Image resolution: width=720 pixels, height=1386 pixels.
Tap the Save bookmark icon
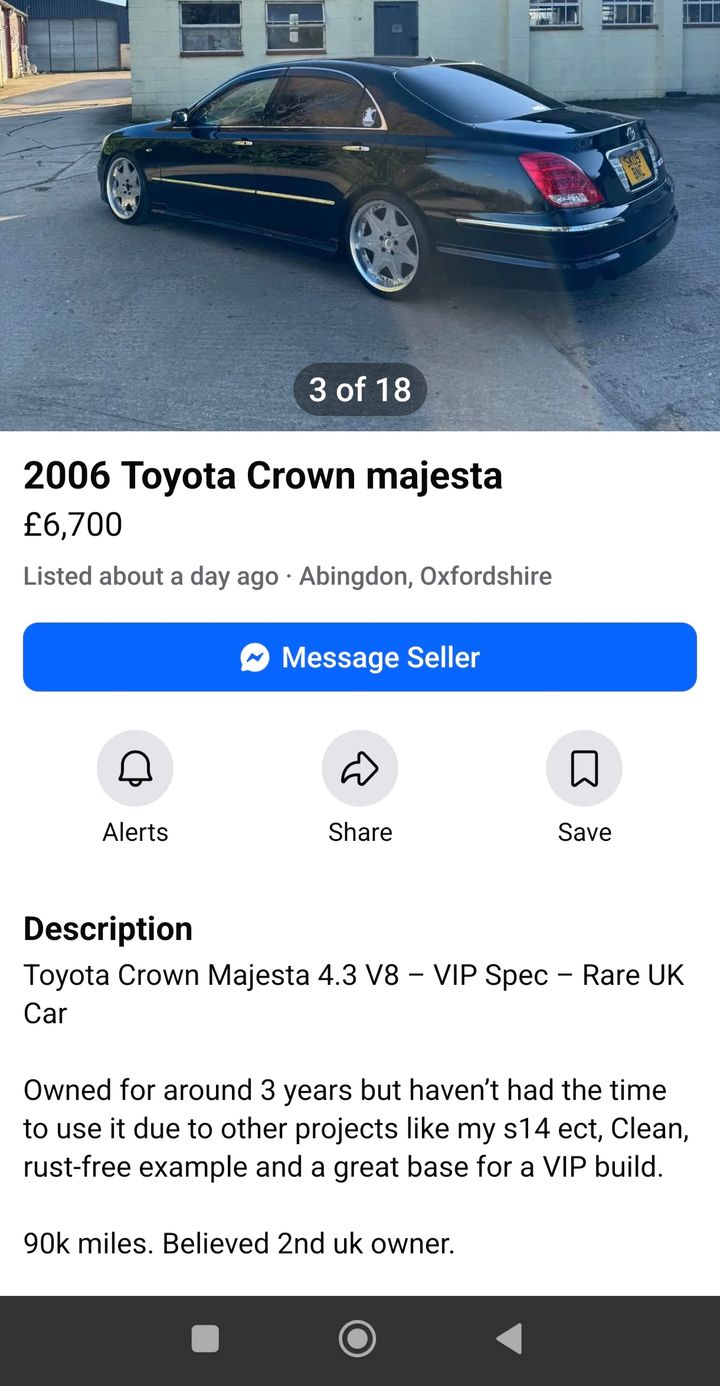(584, 768)
